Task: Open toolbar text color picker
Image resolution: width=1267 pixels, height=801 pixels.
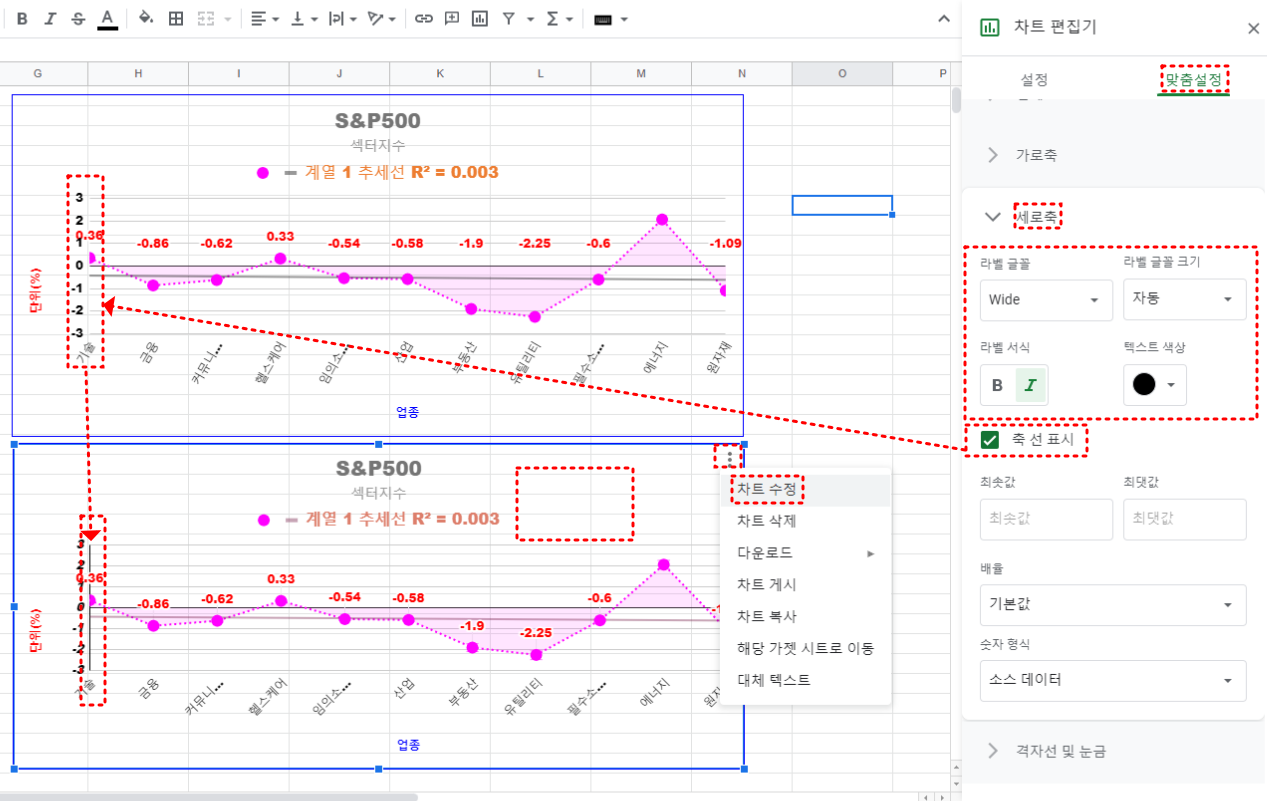Action: pyautogui.click(x=107, y=18)
